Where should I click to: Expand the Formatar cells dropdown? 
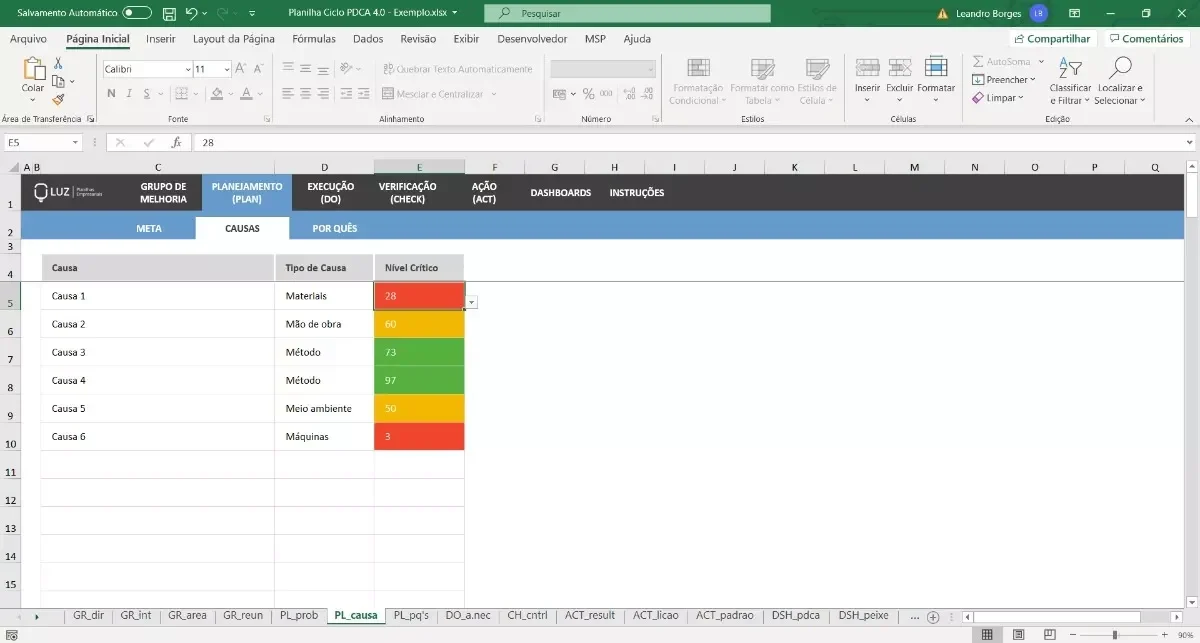pos(936,99)
